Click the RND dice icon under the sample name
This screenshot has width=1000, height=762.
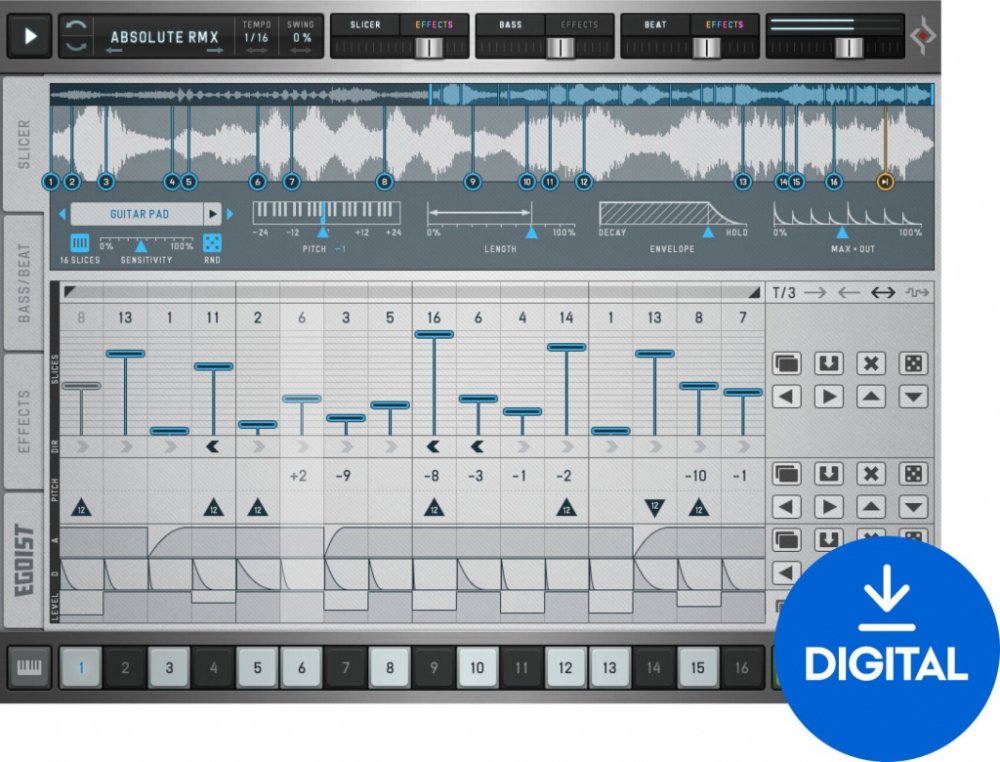(212, 244)
